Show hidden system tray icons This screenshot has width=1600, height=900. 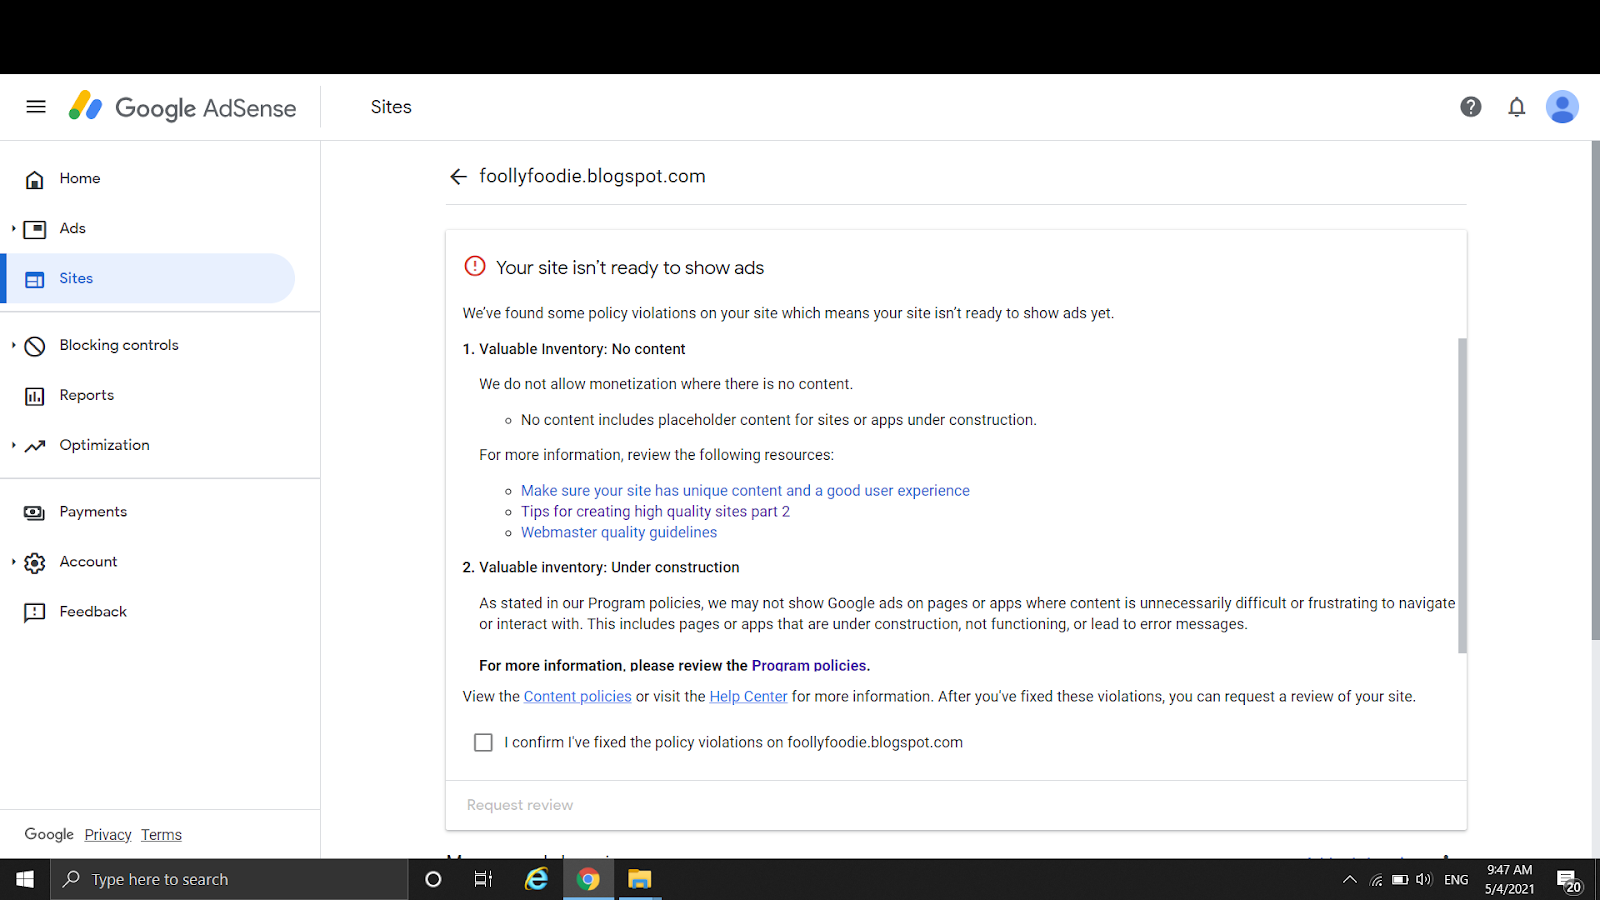(1350, 880)
